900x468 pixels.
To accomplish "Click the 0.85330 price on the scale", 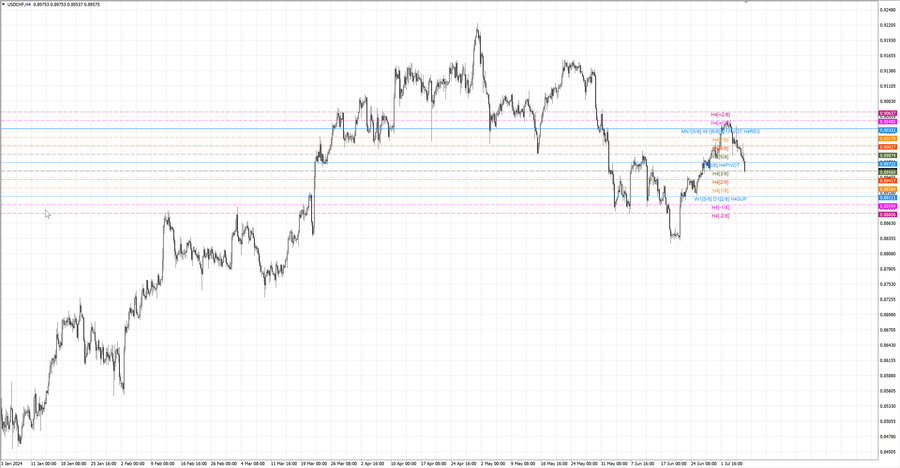I will click(x=887, y=406).
